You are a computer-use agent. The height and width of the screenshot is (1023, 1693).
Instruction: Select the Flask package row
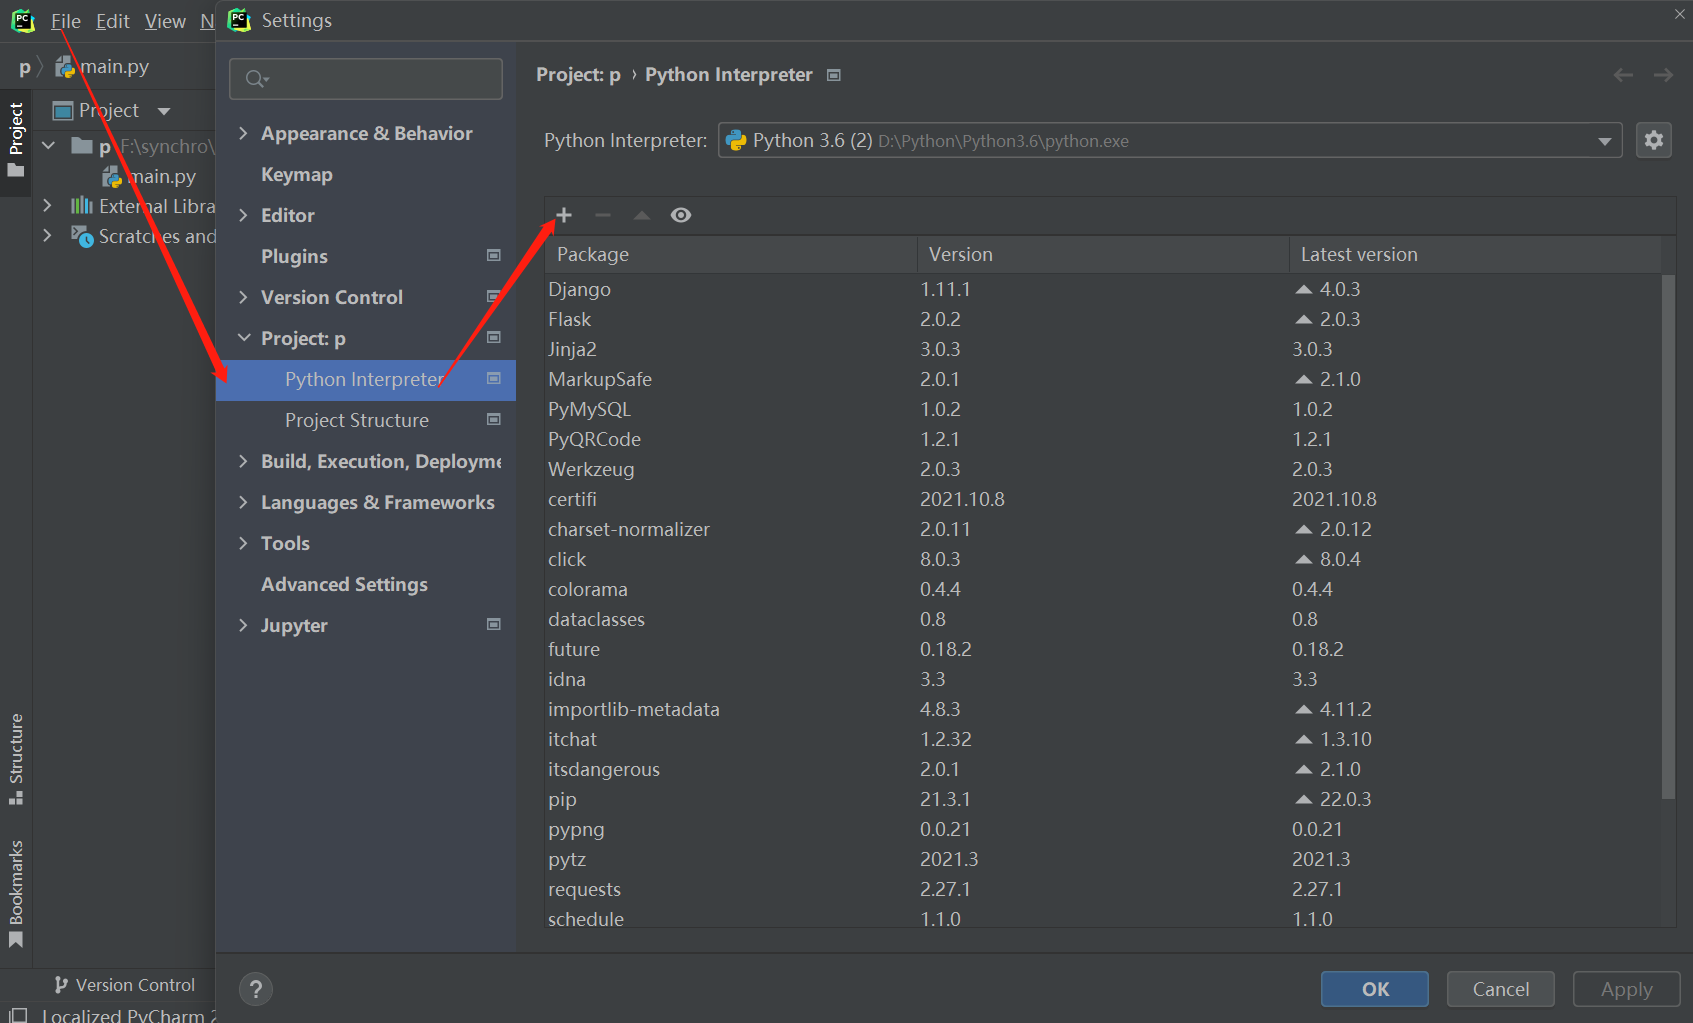click(1103, 319)
